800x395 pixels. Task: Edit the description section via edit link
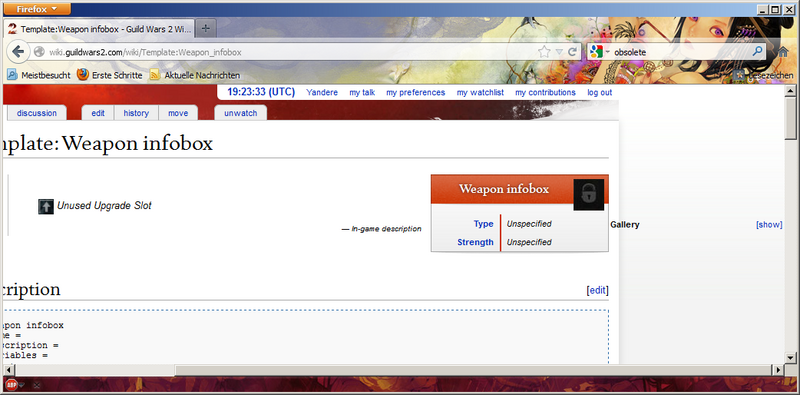(597, 290)
